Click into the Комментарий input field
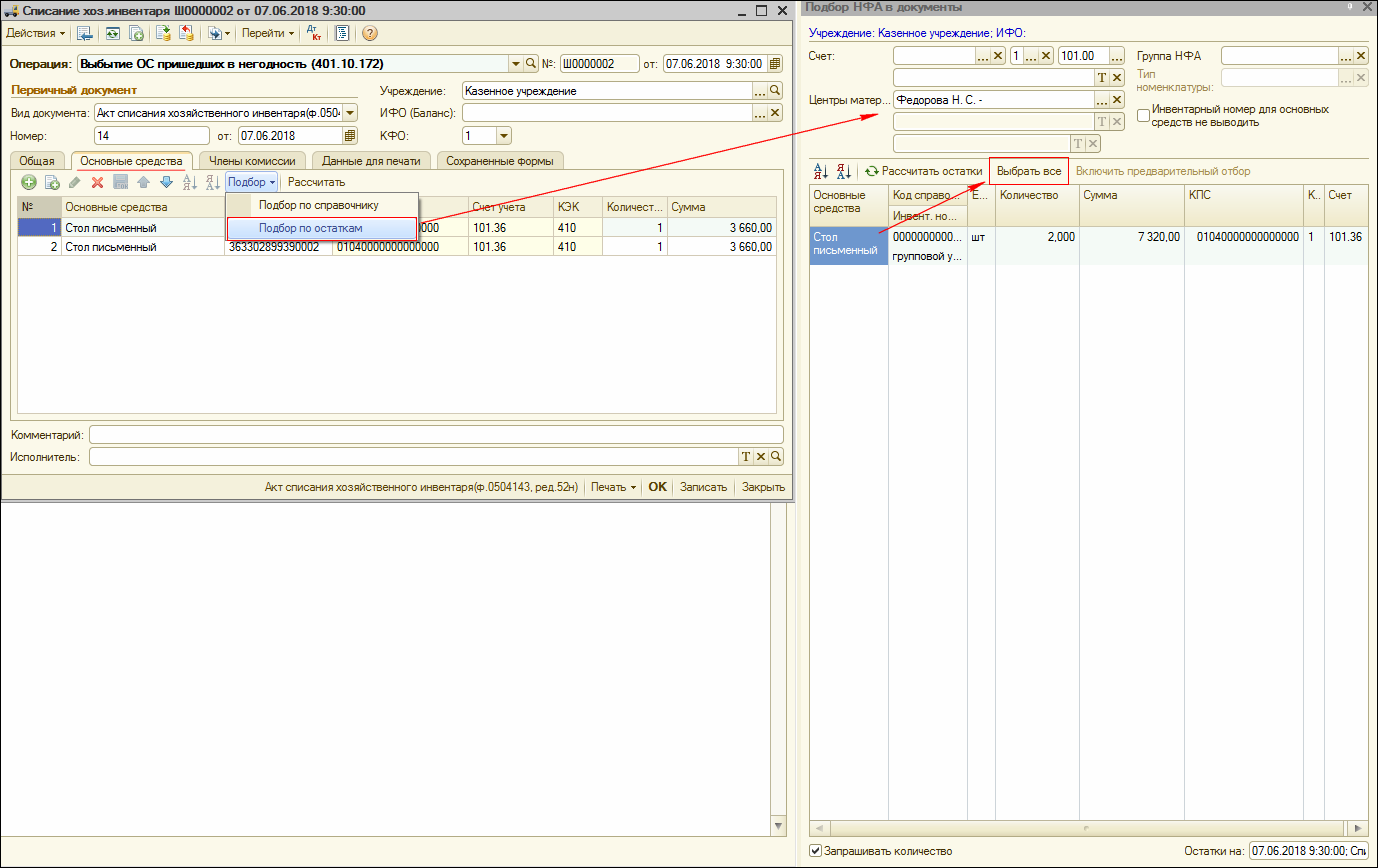 pos(436,434)
